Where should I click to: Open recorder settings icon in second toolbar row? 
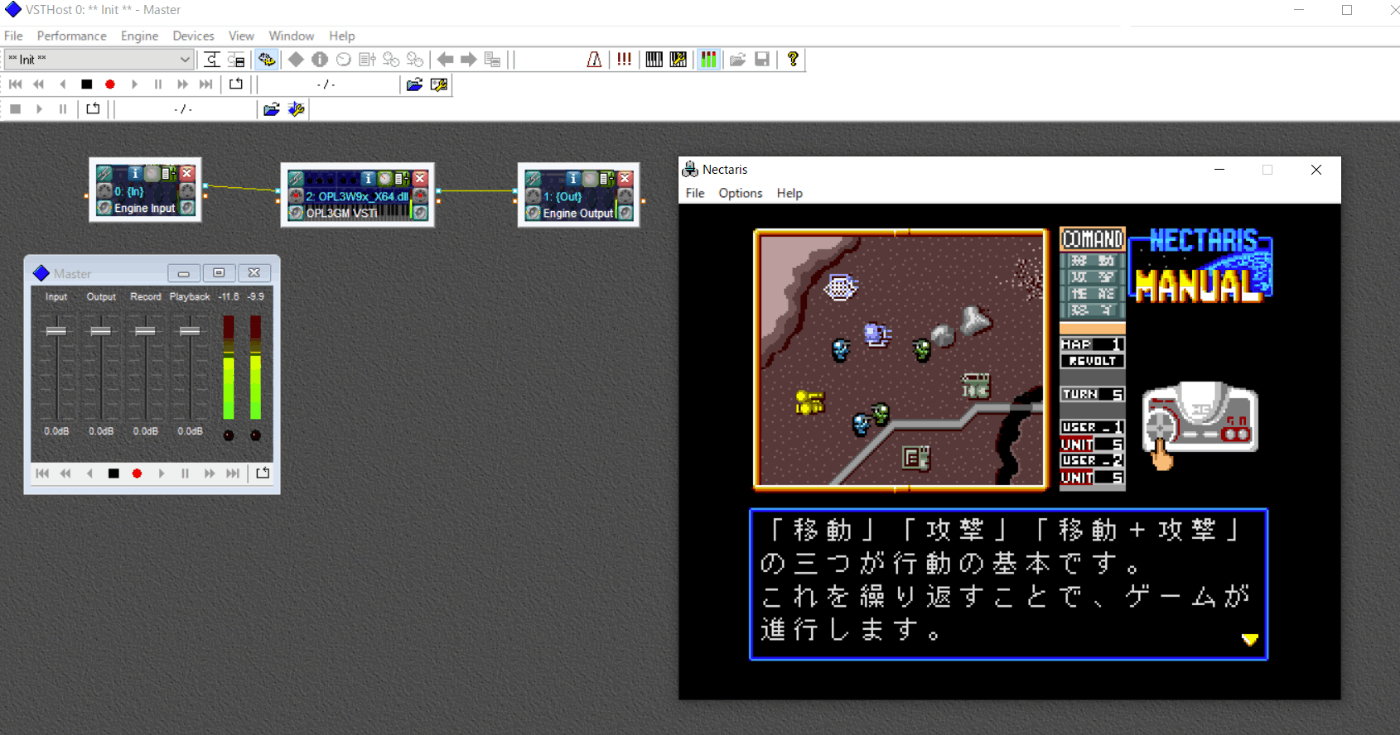(438, 84)
